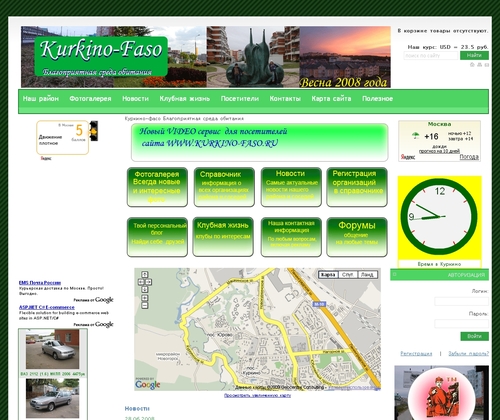Click the sitemap icon under search

(x=479, y=65)
